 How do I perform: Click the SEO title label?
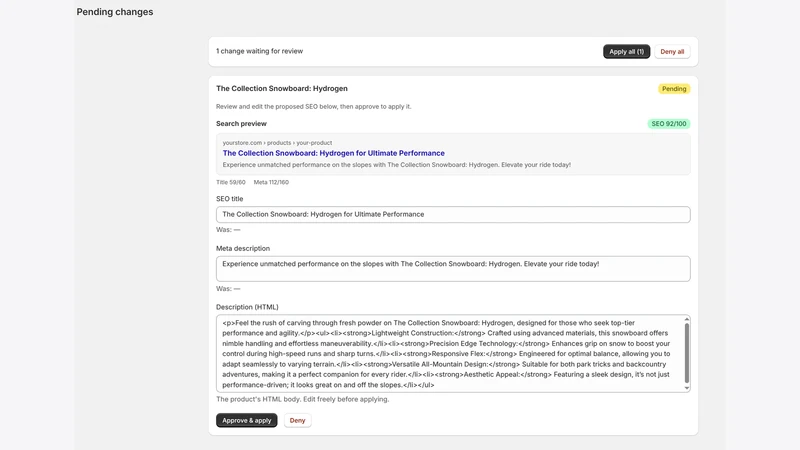230,199
